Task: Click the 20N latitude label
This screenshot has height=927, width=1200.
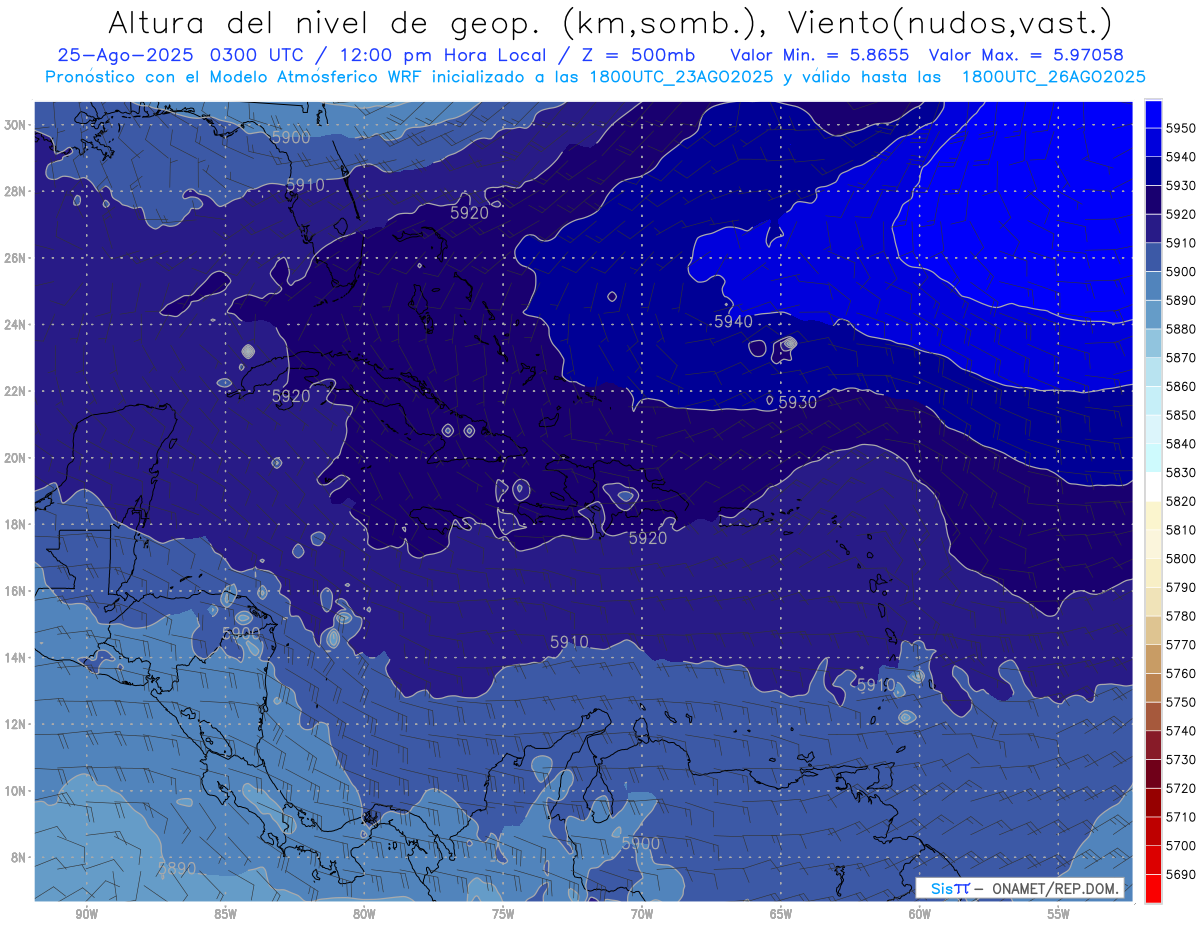Action: pyautogui.click(x=14, y=458)
